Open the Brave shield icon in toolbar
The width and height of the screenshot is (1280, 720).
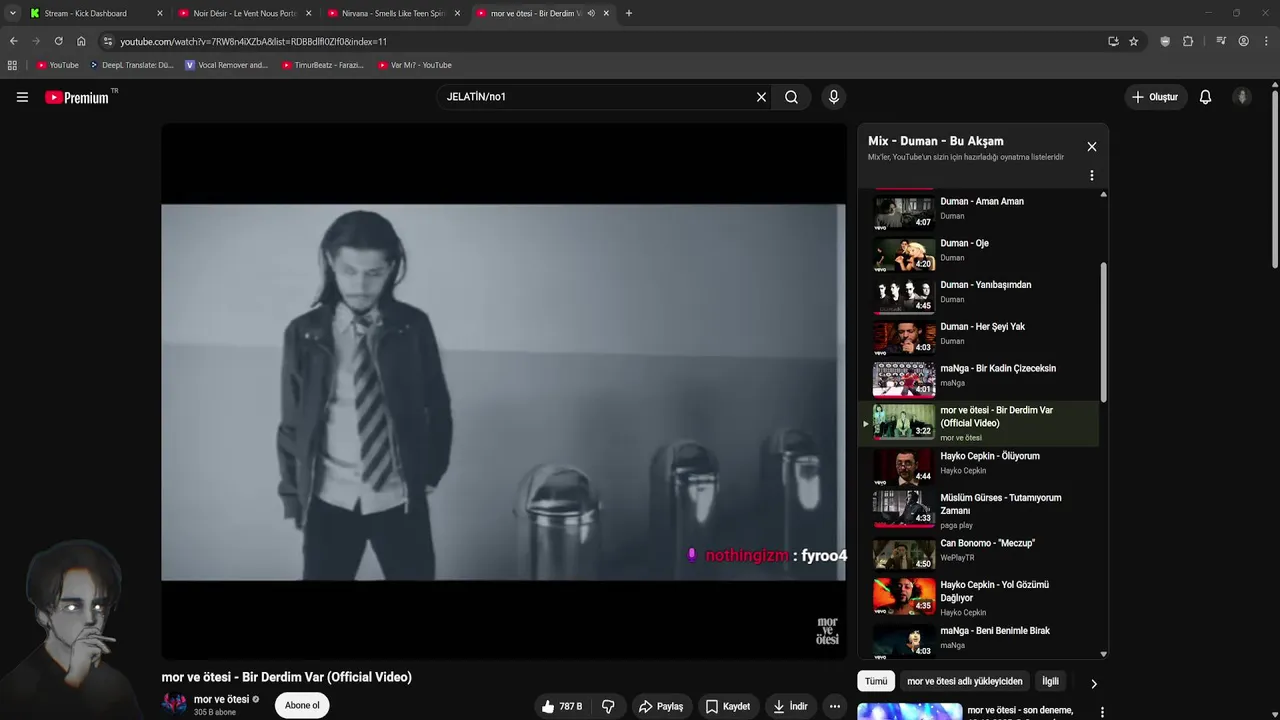pos(1165,41)
